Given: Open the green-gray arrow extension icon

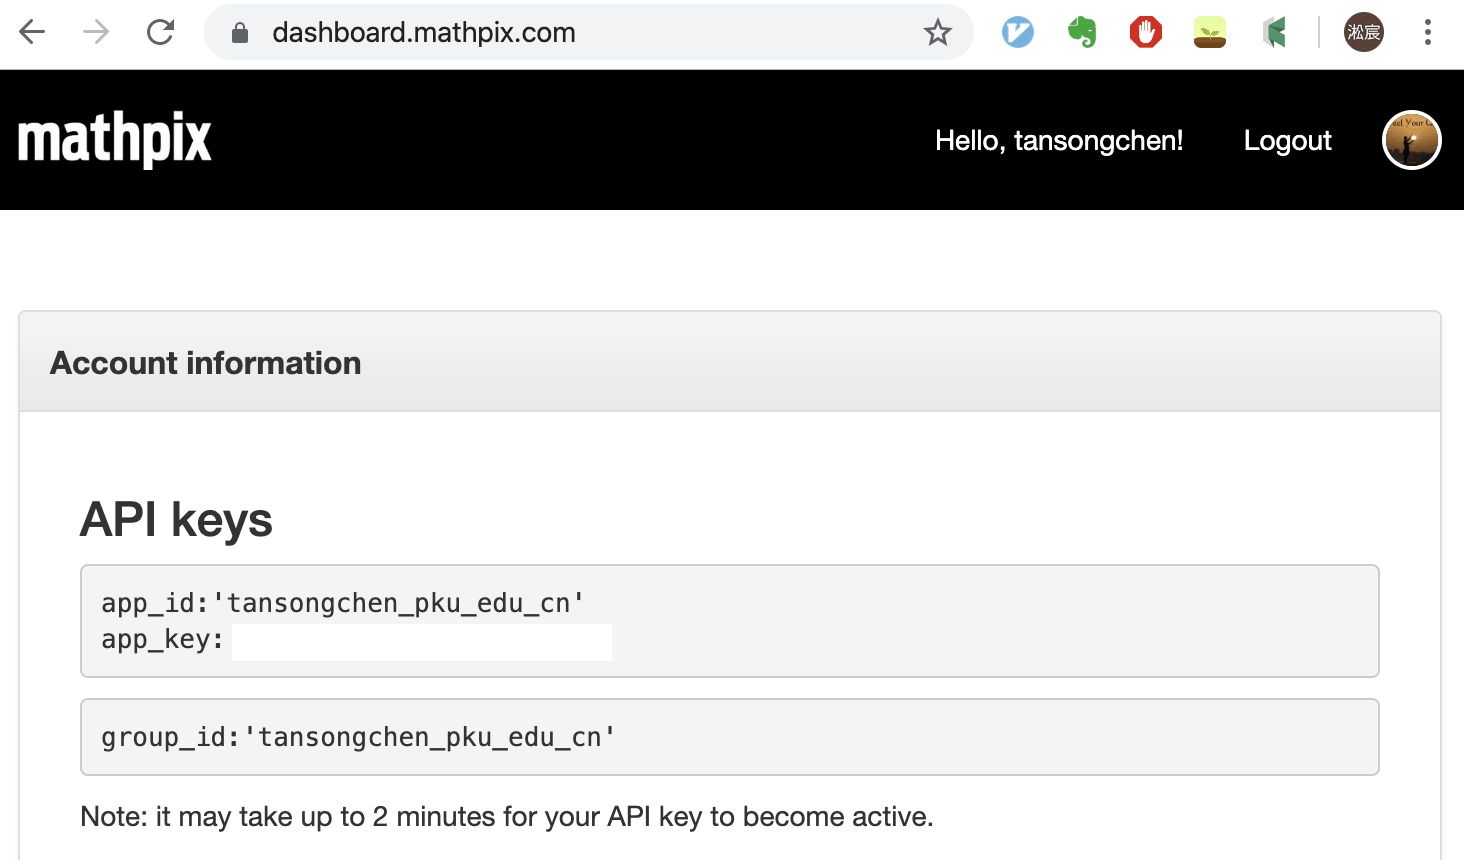Looking at the screenshot, I should point(1274,33).
